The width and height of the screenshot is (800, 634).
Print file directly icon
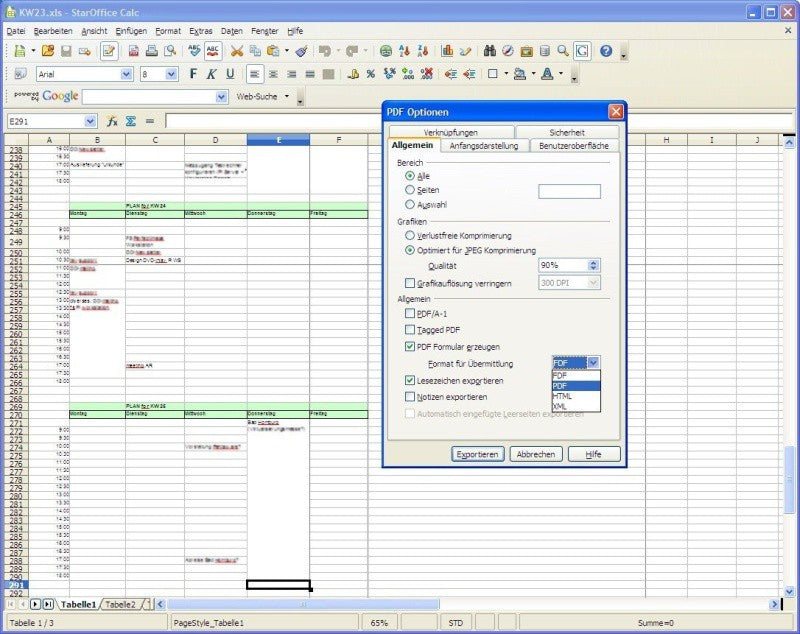tap(152, 51)
